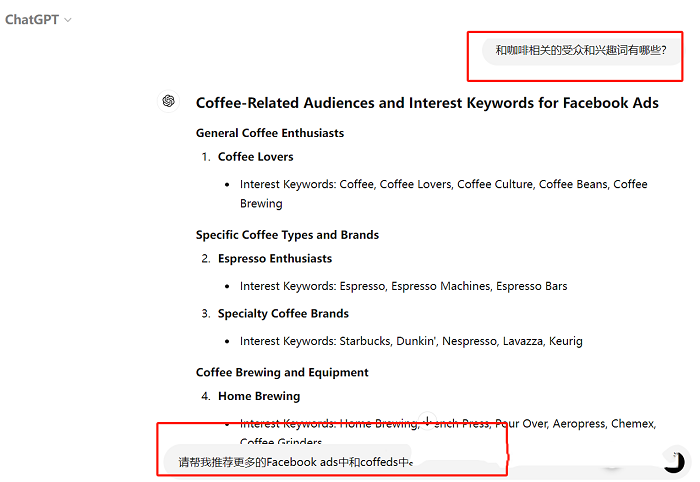Click the Home Brewing list item
The image size is (700, 482).
[x=259, y=396]
